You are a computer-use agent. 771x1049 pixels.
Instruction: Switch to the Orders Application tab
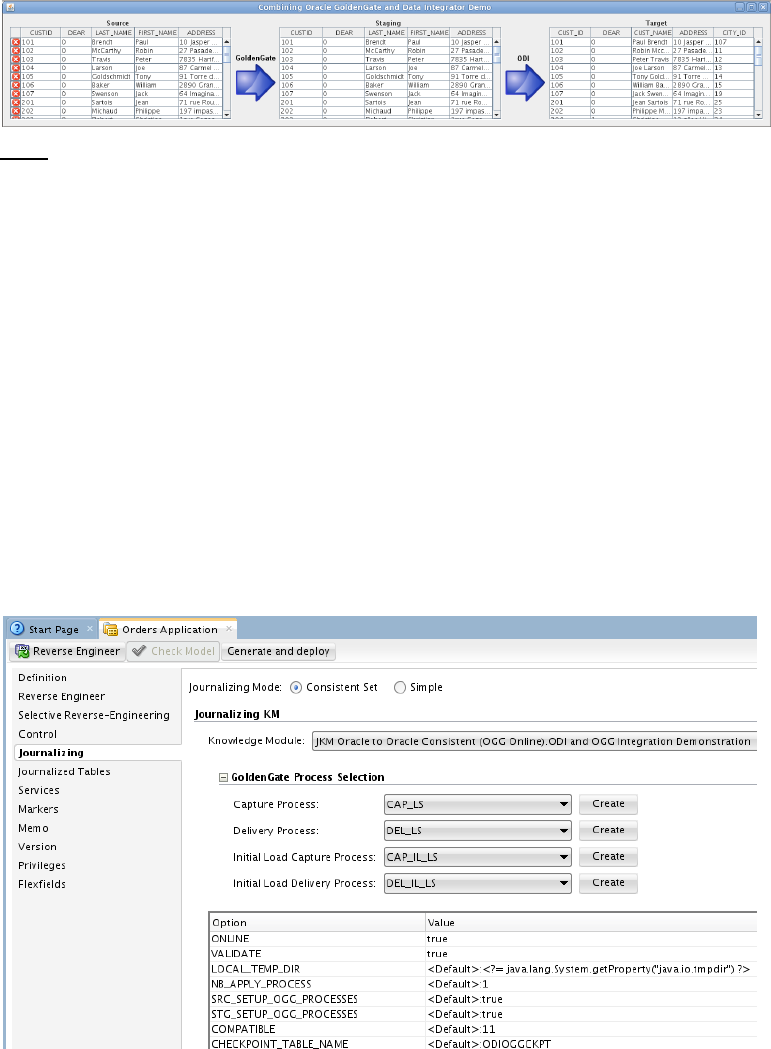(169, 630)
